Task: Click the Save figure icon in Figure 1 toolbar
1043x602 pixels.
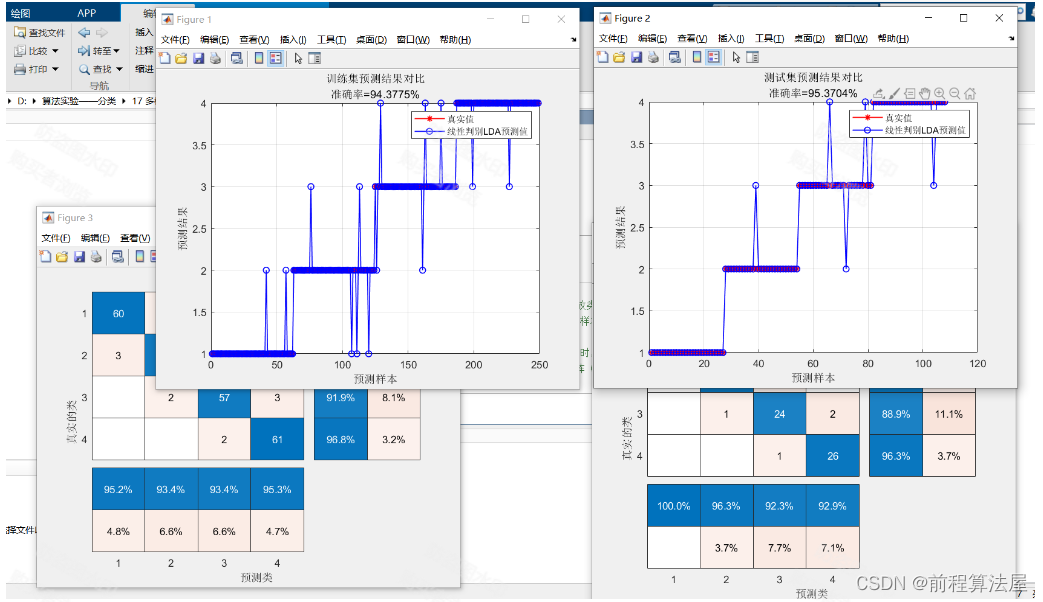Action: (x=199, y=59)
